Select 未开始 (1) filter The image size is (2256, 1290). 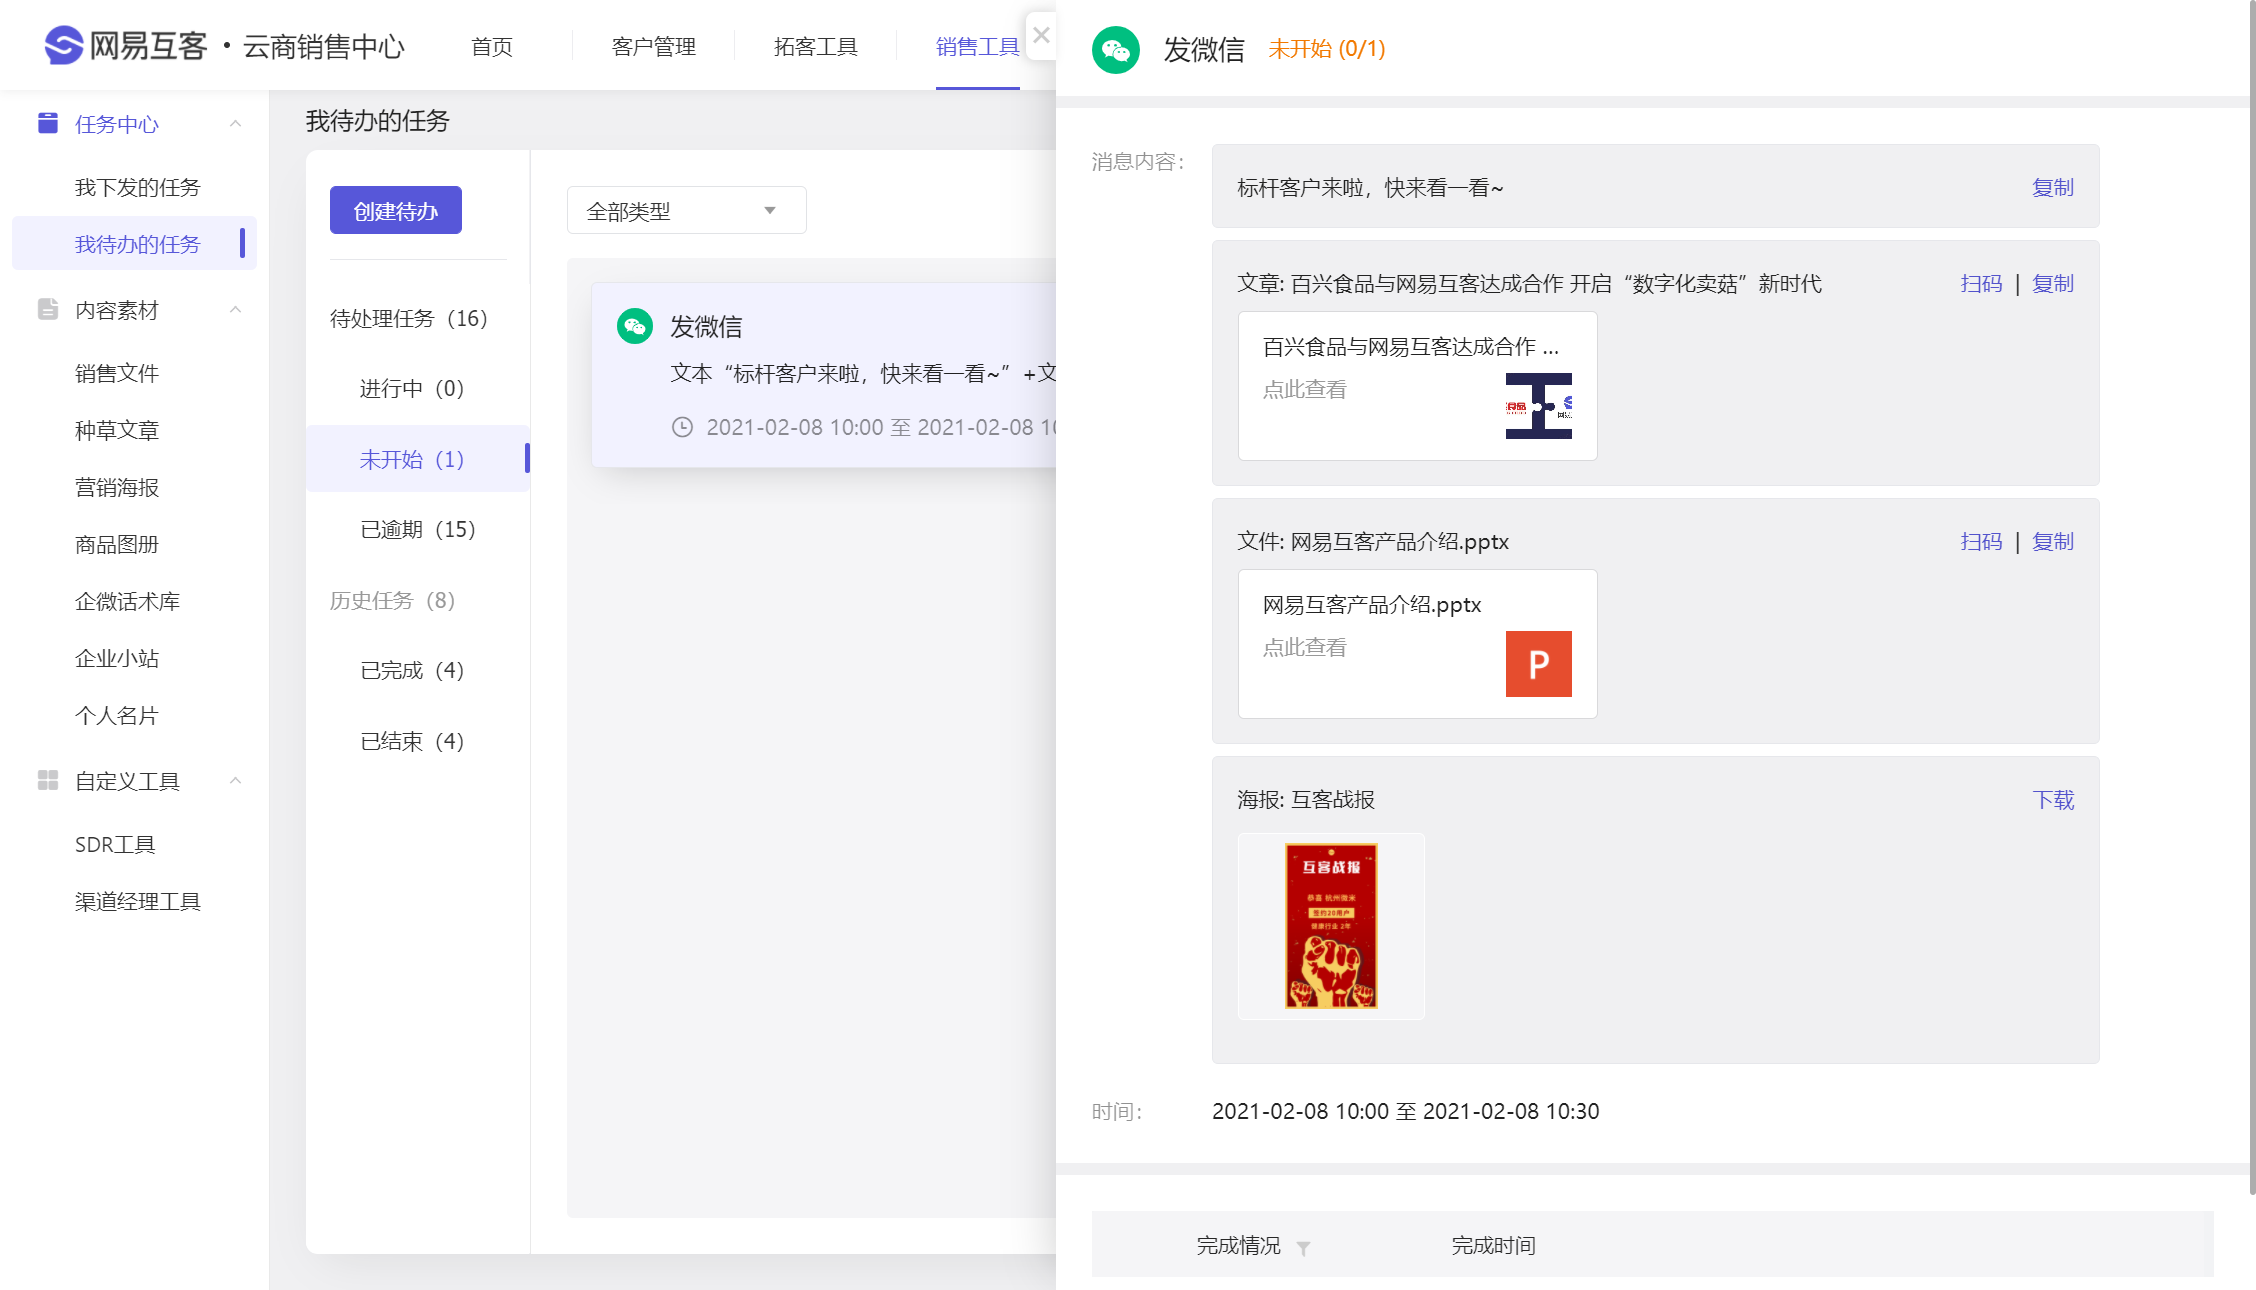pyautogui.click(x=417, y=458)
